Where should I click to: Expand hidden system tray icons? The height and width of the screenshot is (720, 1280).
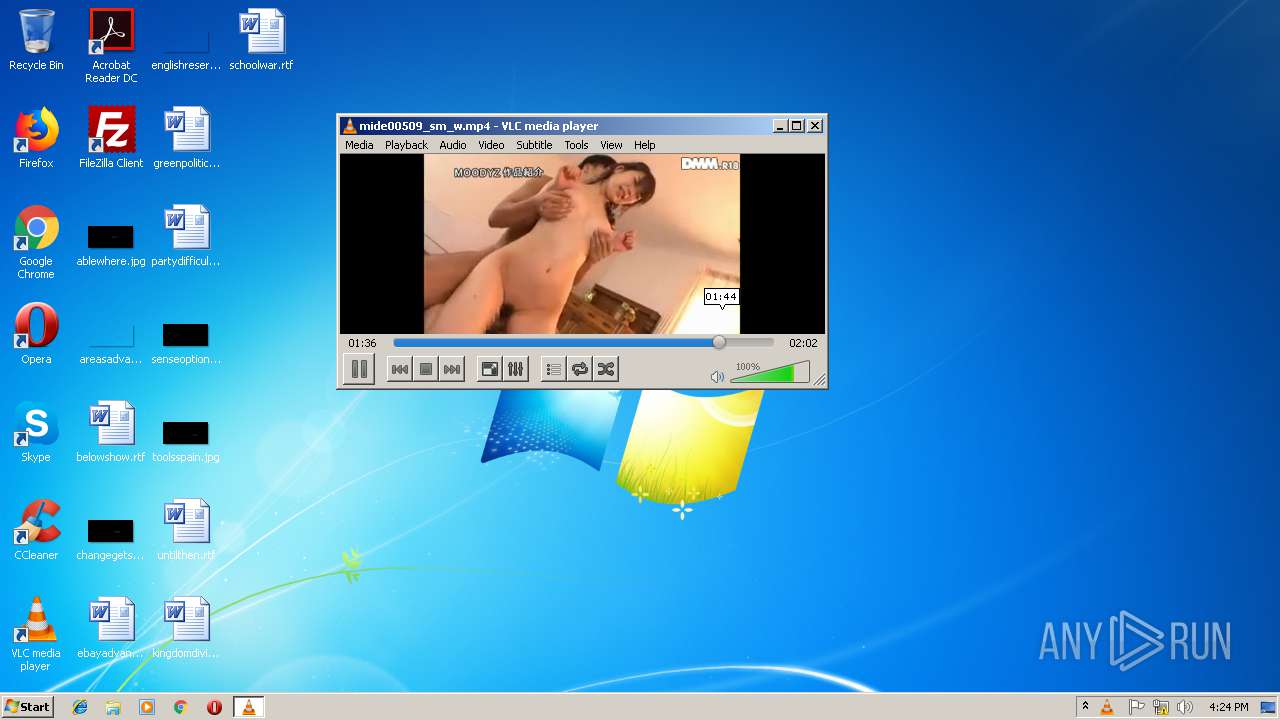(1085, 707)
